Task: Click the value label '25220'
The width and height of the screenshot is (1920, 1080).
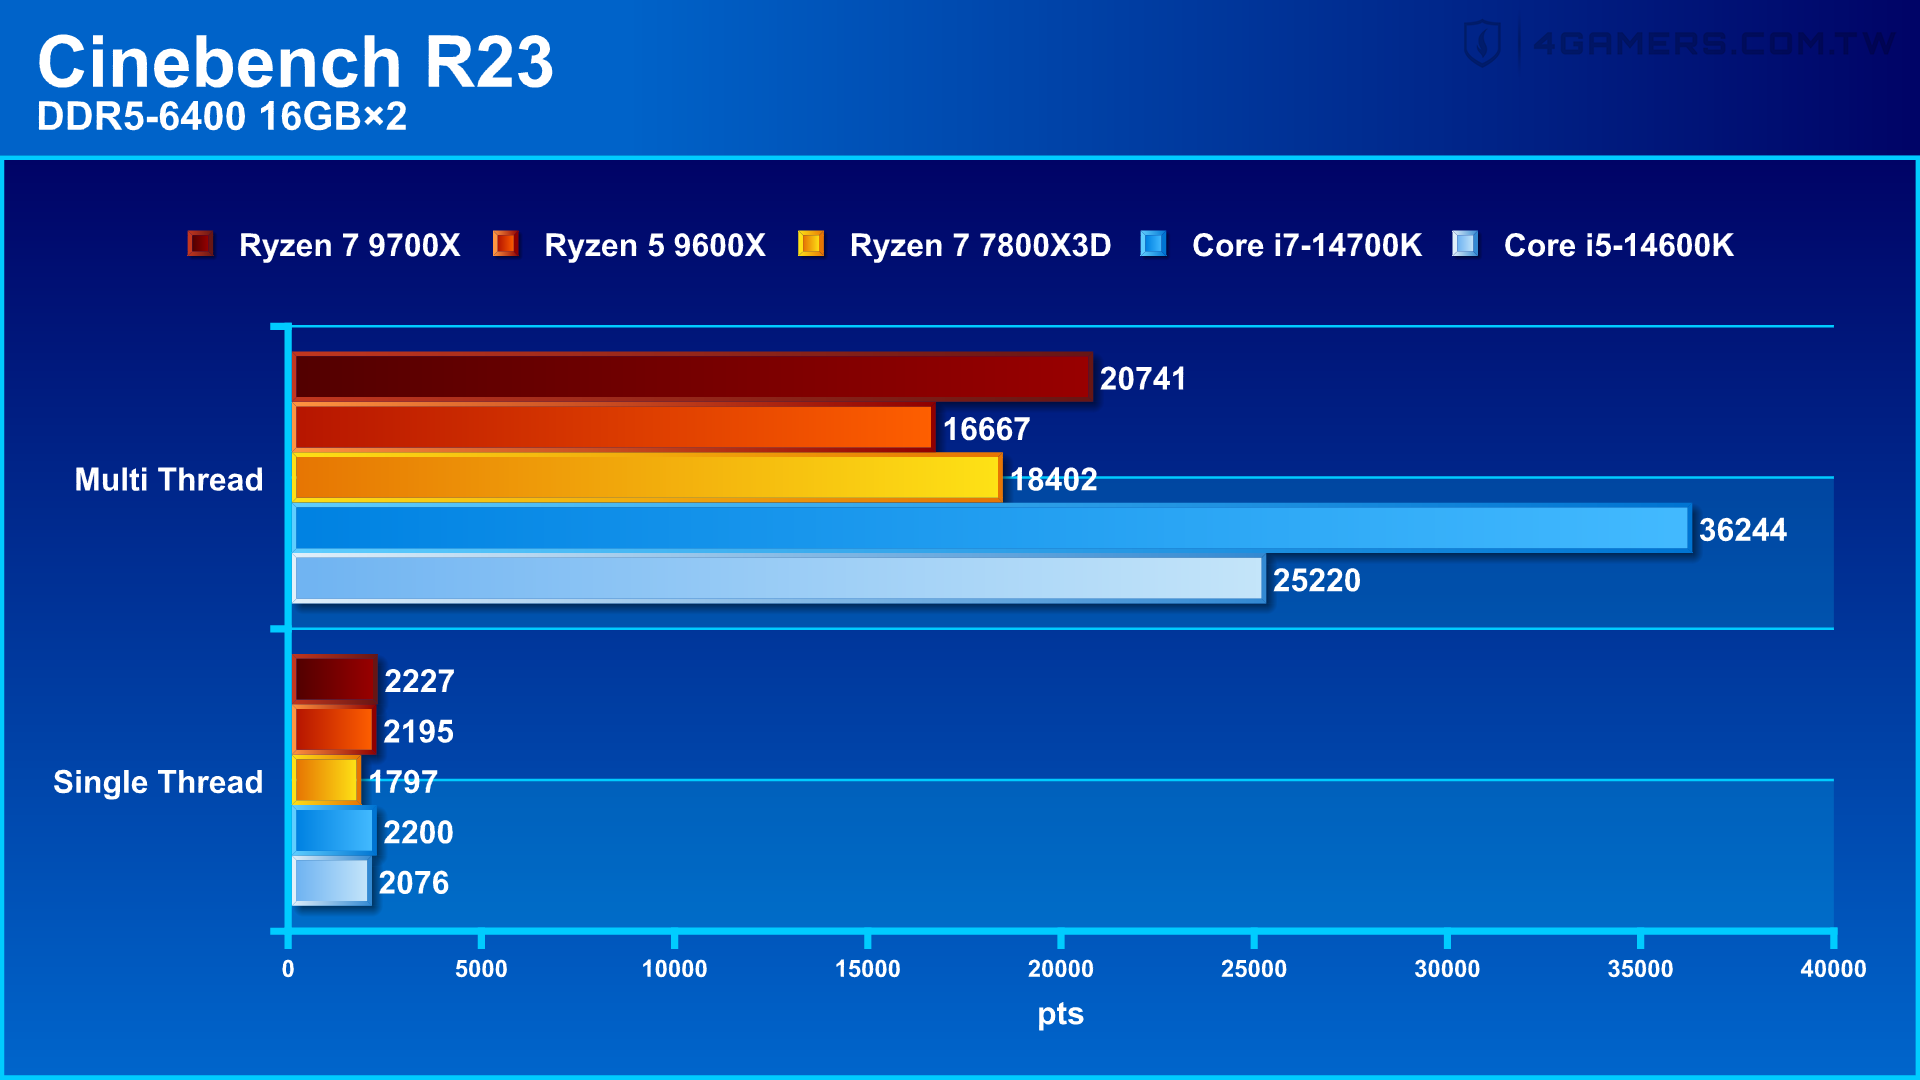Action: (x=1316, y=581)
